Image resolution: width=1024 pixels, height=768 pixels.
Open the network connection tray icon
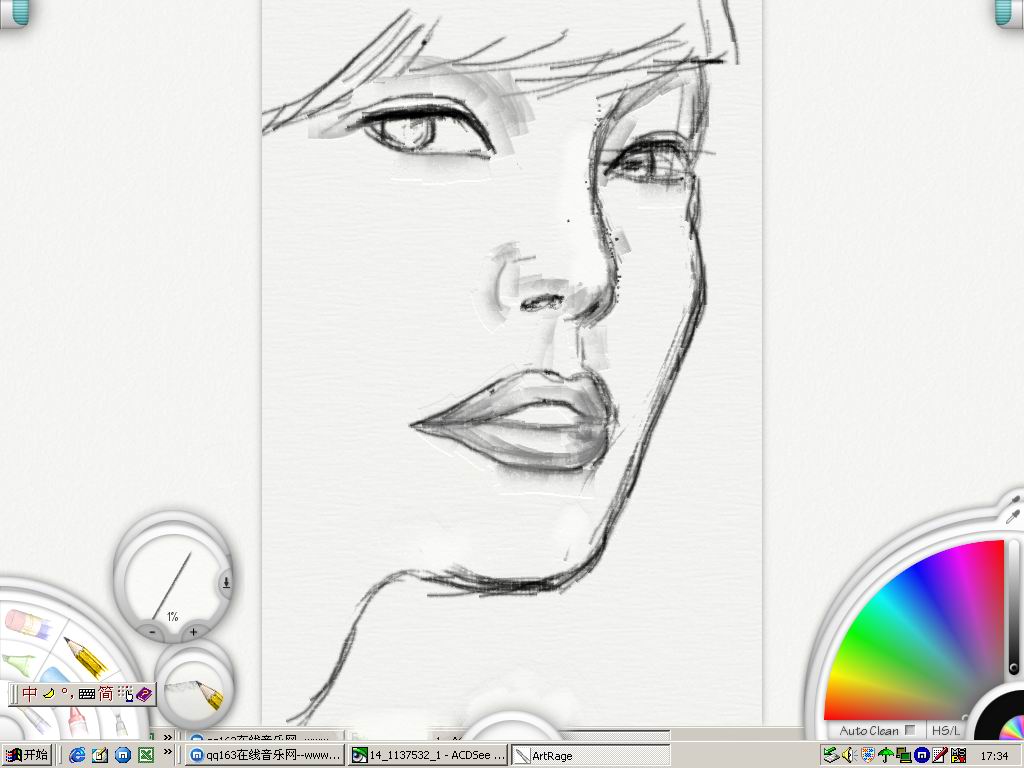[x=904, y=755]
